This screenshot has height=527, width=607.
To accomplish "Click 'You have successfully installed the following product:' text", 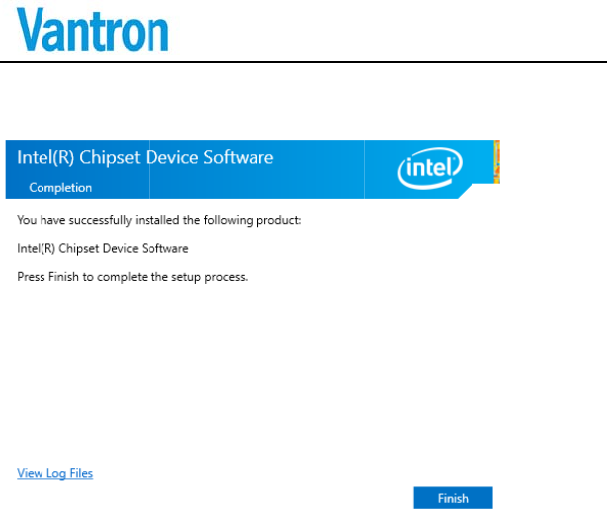I will (x=159, y=220).
